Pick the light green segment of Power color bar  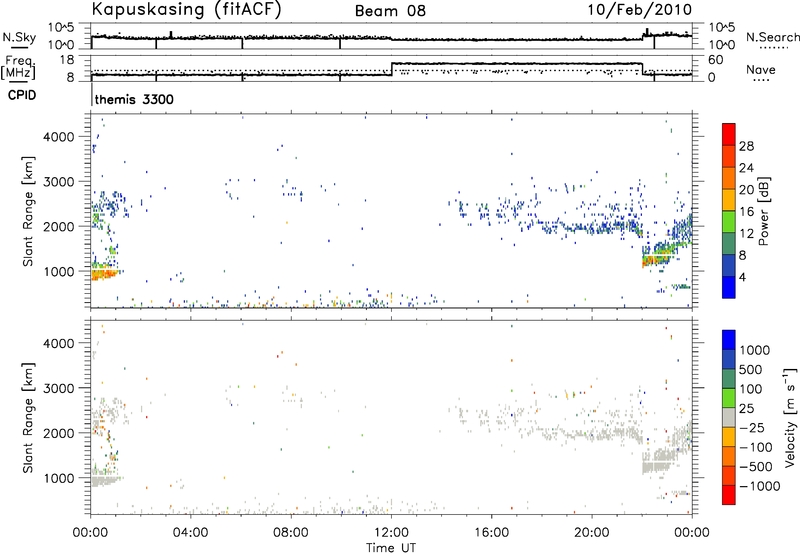click(729, 221)
